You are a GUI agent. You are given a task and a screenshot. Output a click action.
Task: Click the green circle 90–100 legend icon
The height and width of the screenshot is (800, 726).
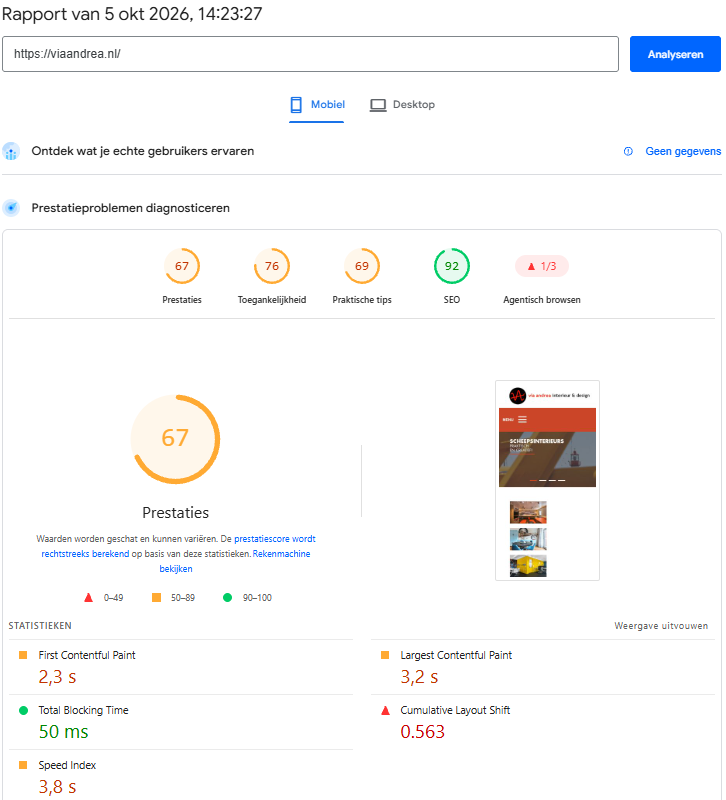tap(228, 597)
